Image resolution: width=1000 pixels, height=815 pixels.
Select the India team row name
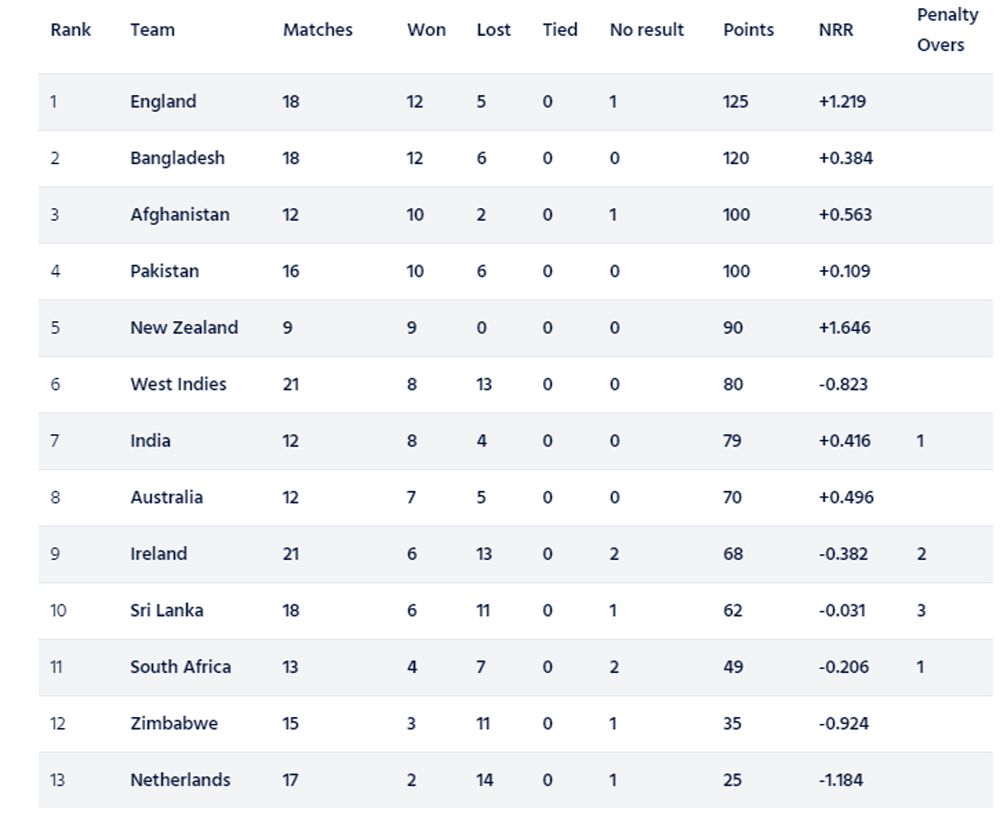[151, 441]
